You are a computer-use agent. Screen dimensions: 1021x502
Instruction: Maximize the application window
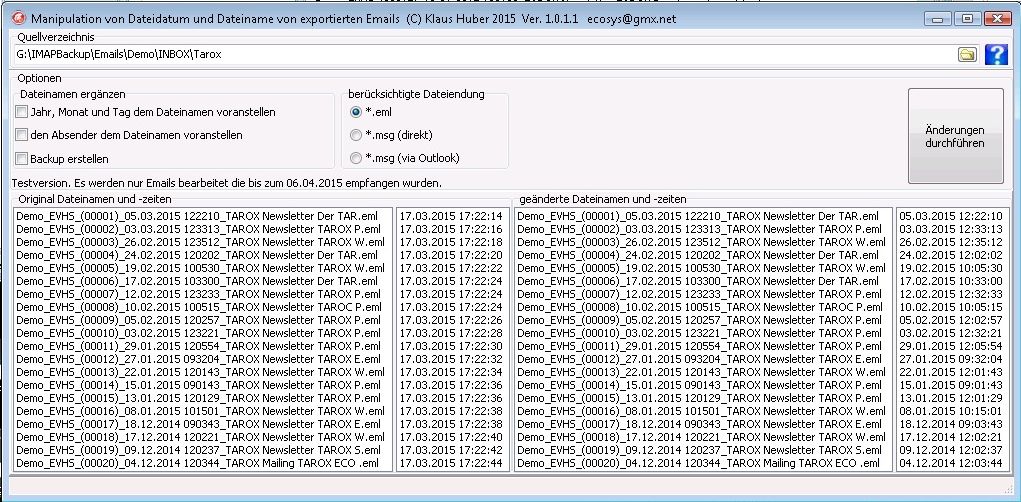968,19
